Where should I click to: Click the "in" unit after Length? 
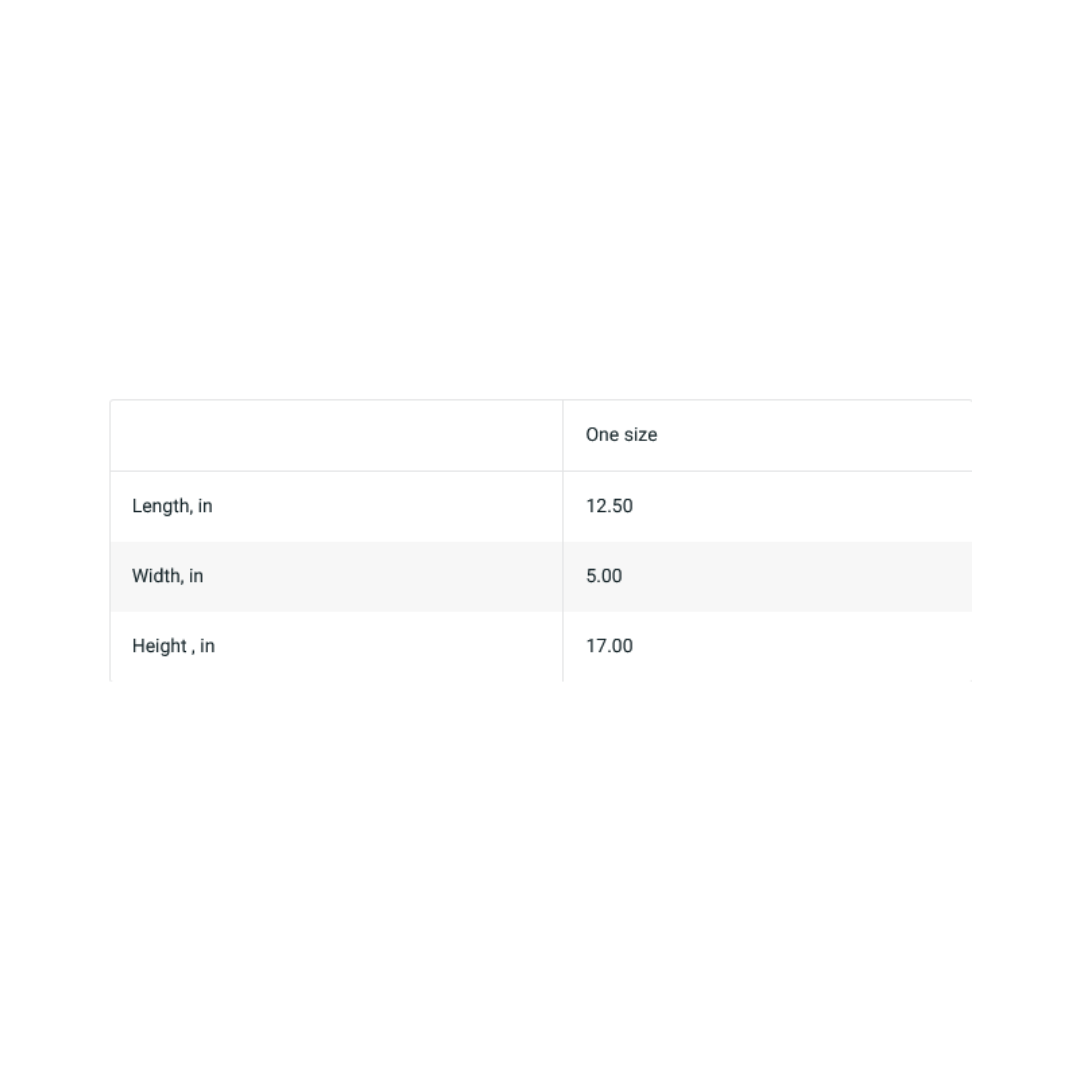pos(205,506)
